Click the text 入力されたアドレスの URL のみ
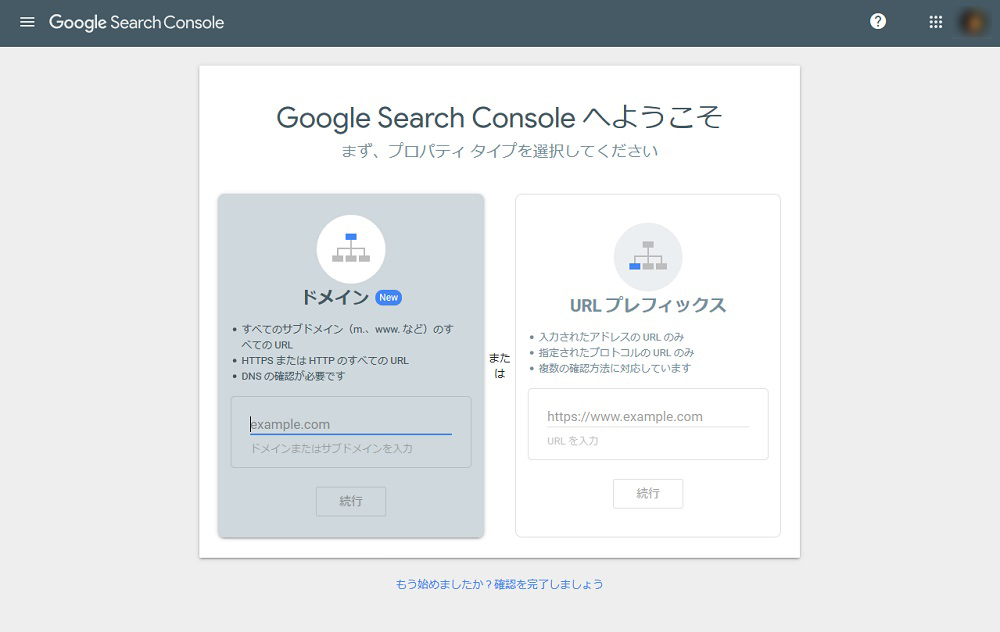Screen dimensions: 1000x632 coord(611,337)
